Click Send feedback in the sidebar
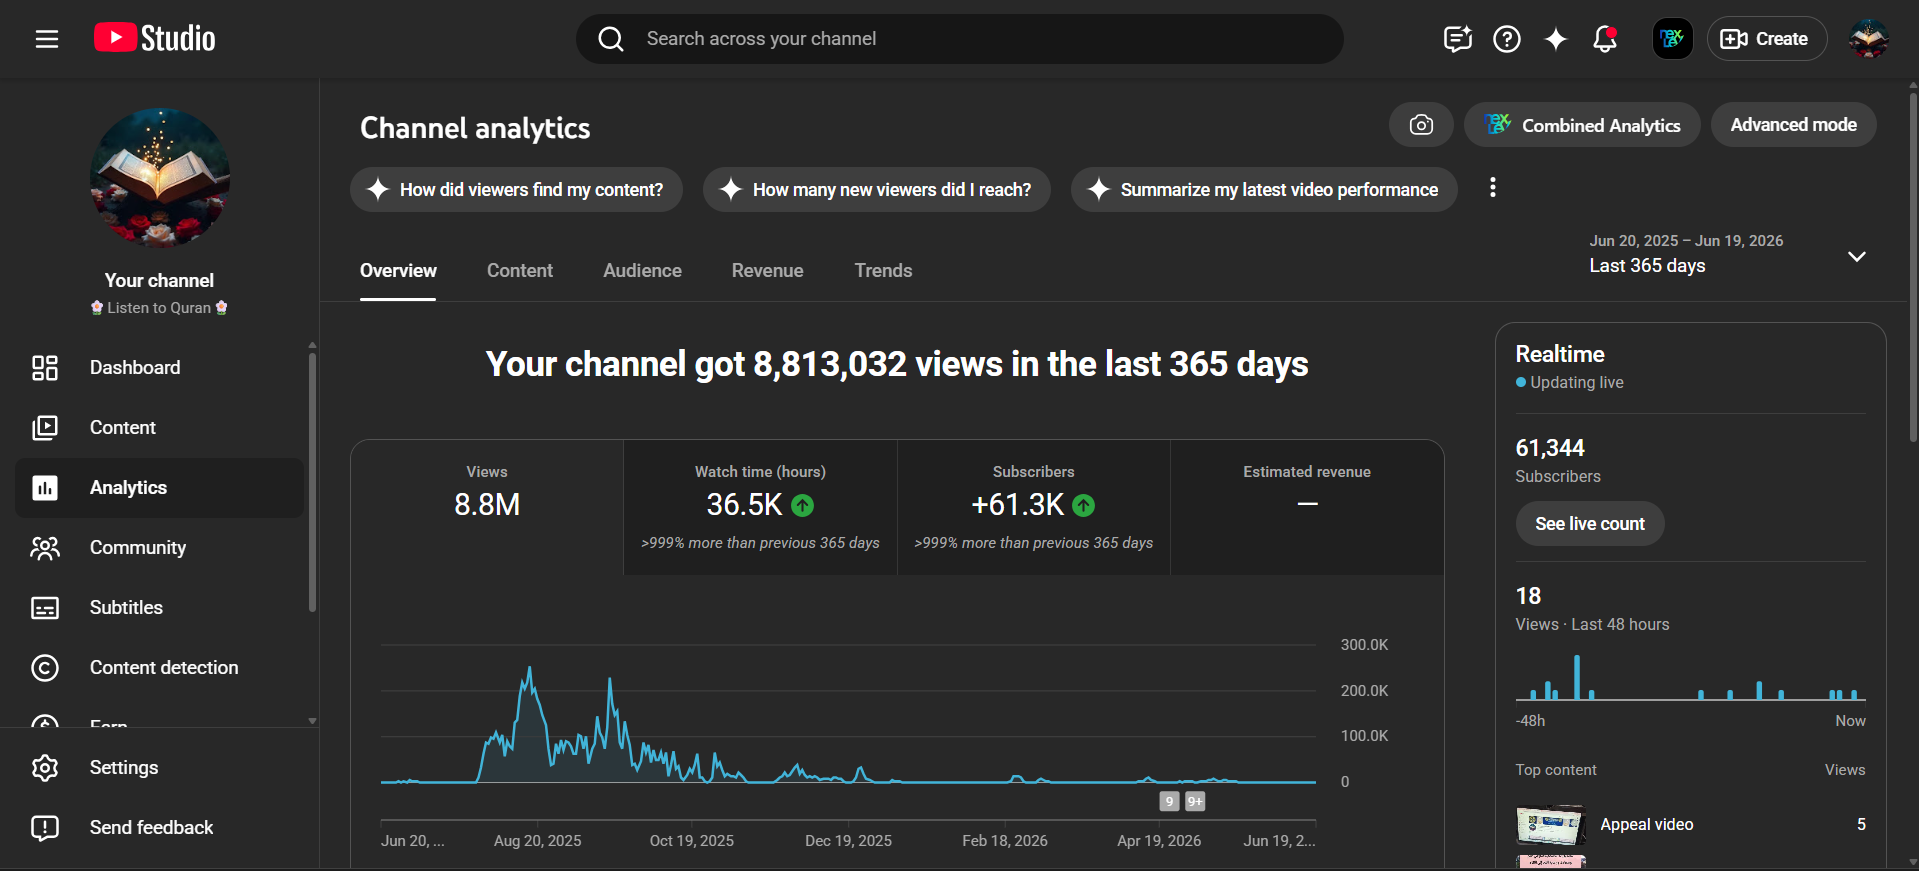The image size is (1919, 871). click(x=160, y=828)
